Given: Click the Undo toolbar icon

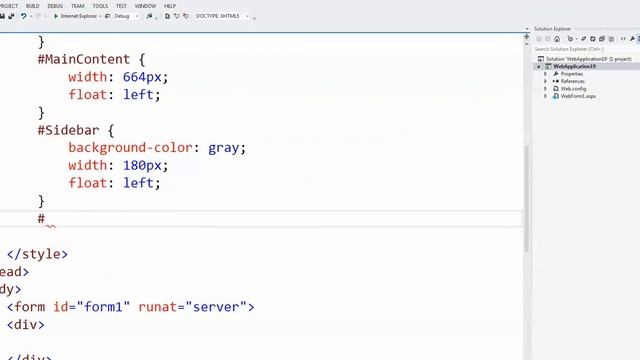Looking at the screenshot, I should pyautogui.click(x=24, y=16).
